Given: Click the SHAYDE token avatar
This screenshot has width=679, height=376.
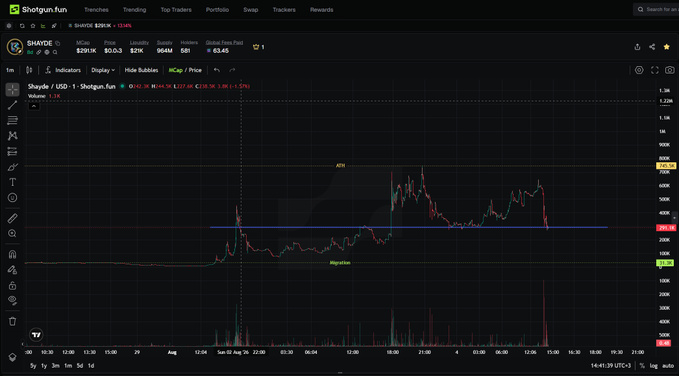Looking at the screenshot, I should pyautogui.click(x=15, y=47).
